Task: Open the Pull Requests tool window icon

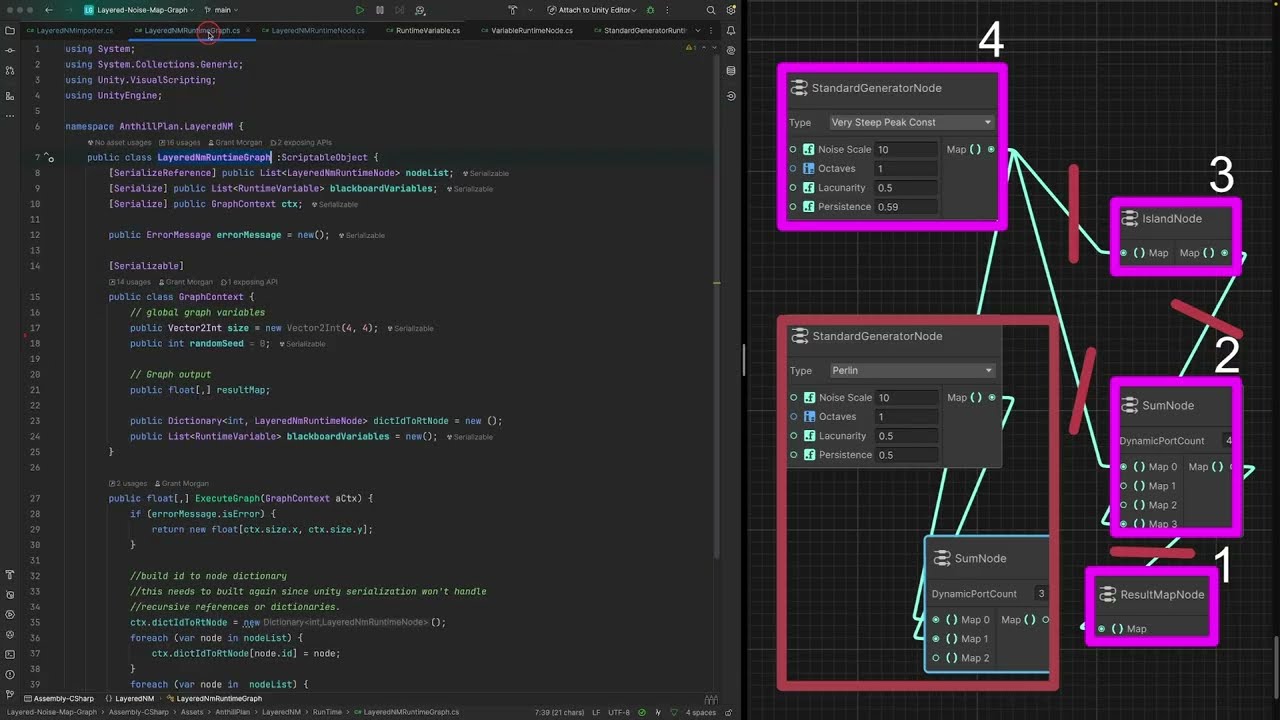Action: tap(10, 70)
